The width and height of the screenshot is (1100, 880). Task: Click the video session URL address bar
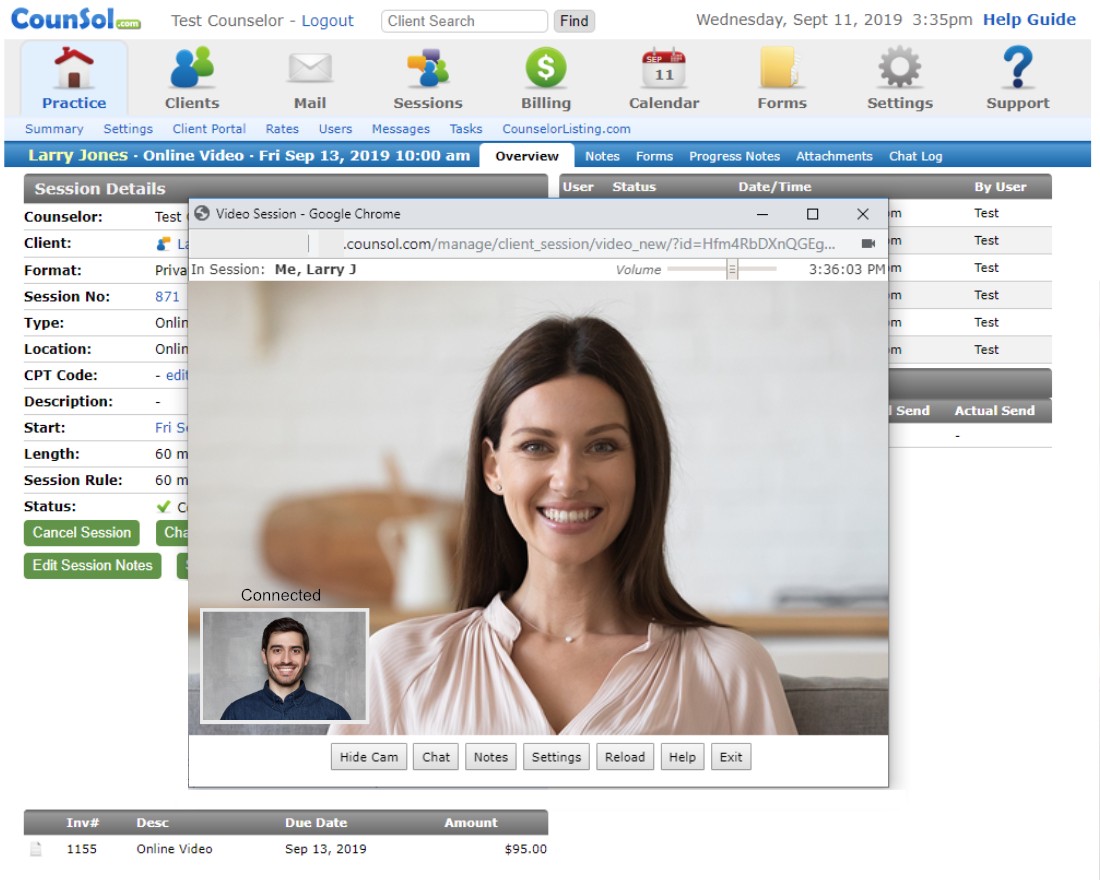[589, 244]
